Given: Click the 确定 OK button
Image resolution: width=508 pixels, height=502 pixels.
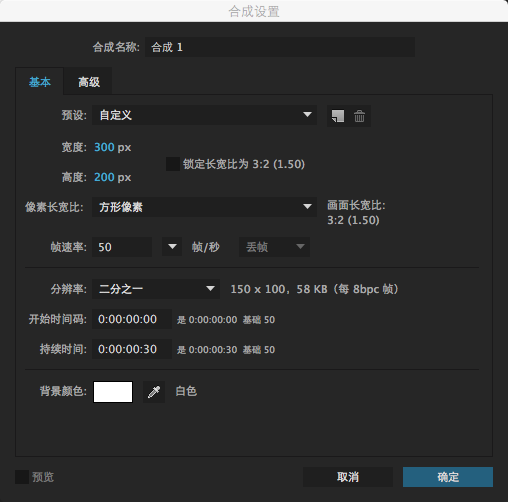Looking at the screenshot, I should pos(448,477).
